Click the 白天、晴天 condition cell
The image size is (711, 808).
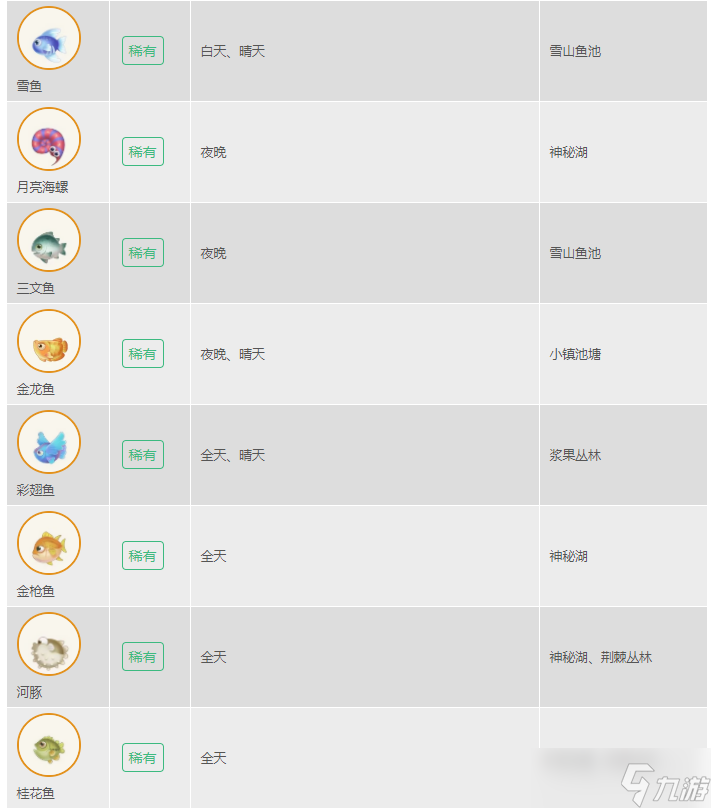[x=233, y=51]
